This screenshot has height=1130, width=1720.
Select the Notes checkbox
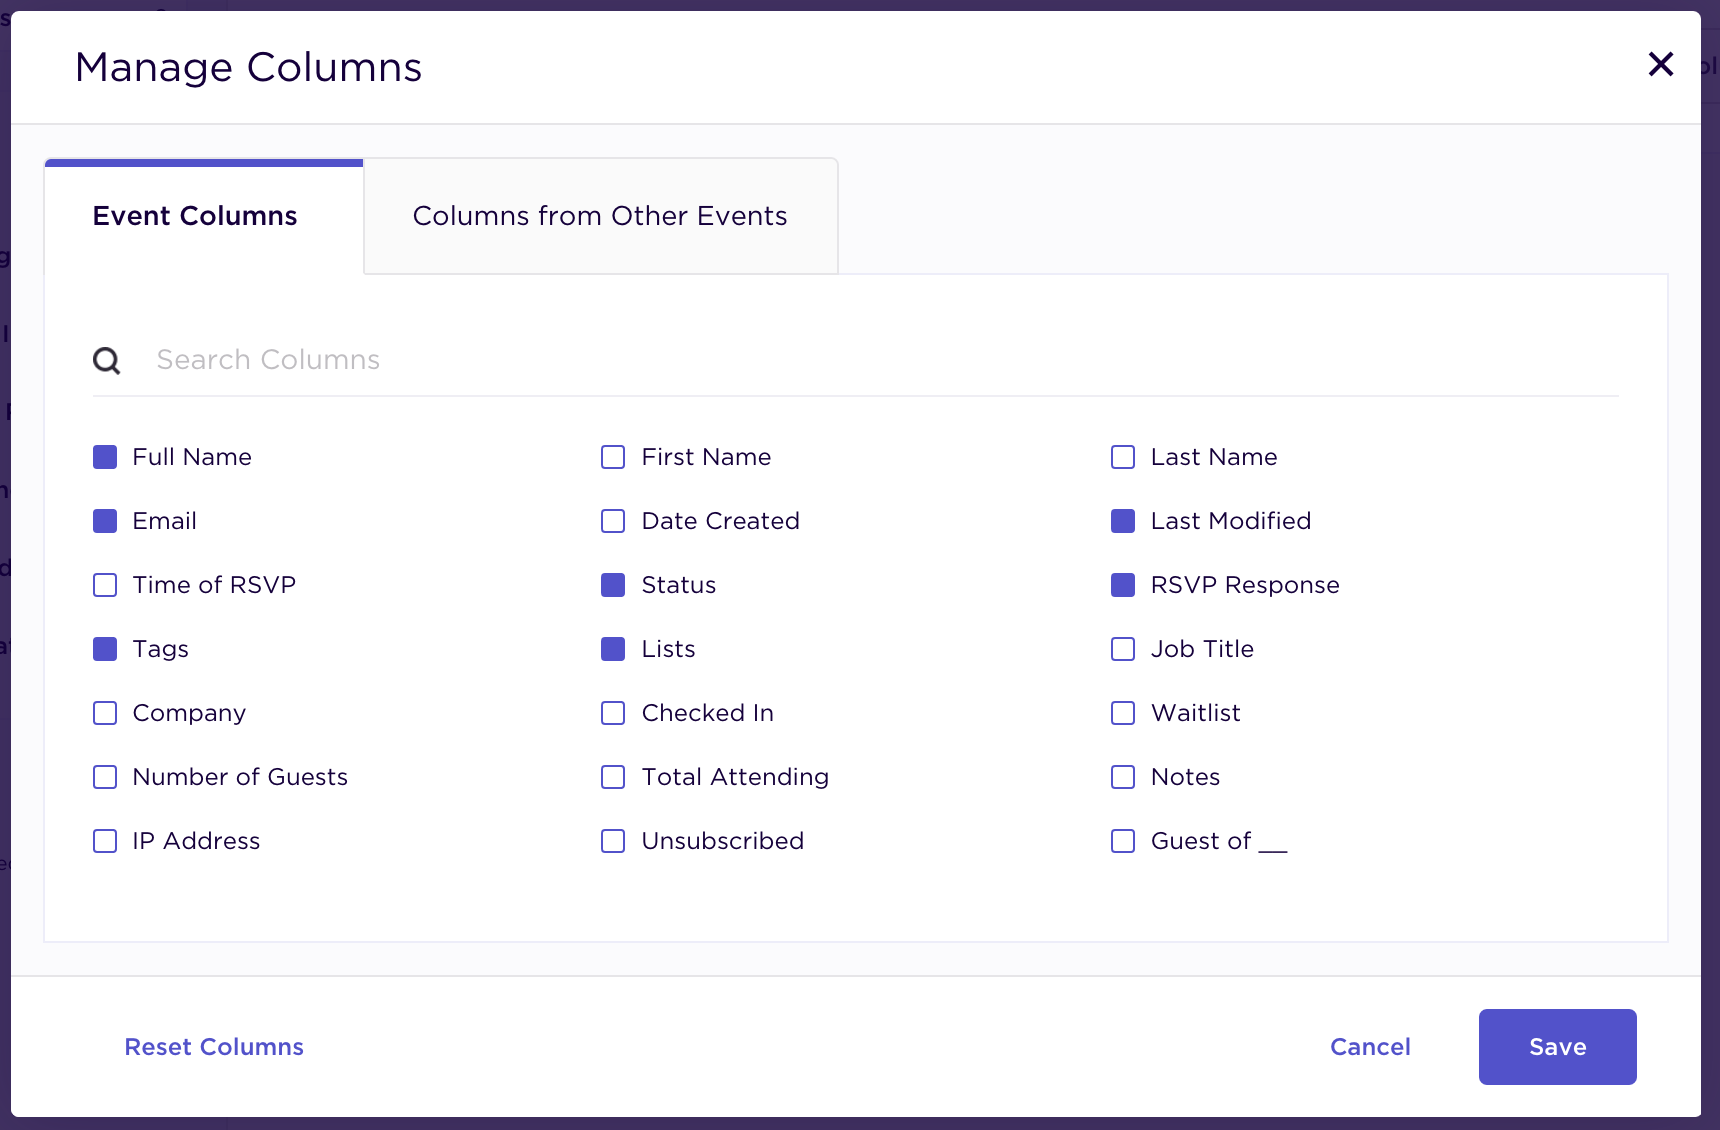1123,777
